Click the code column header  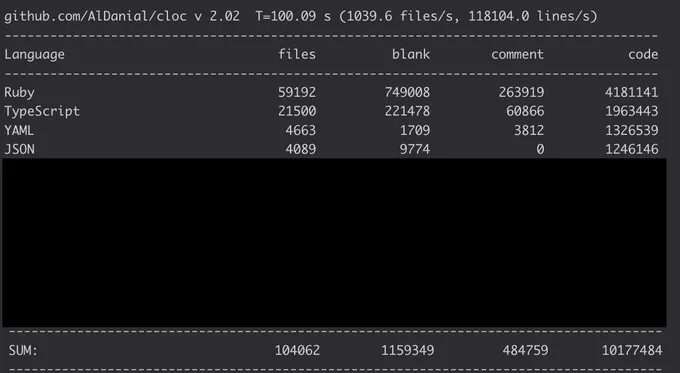tap(643, 54)
